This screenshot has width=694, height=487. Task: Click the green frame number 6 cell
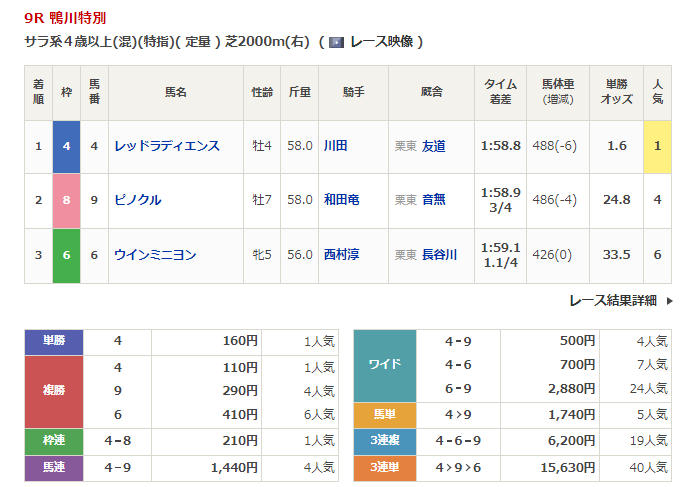click(66, 255)
